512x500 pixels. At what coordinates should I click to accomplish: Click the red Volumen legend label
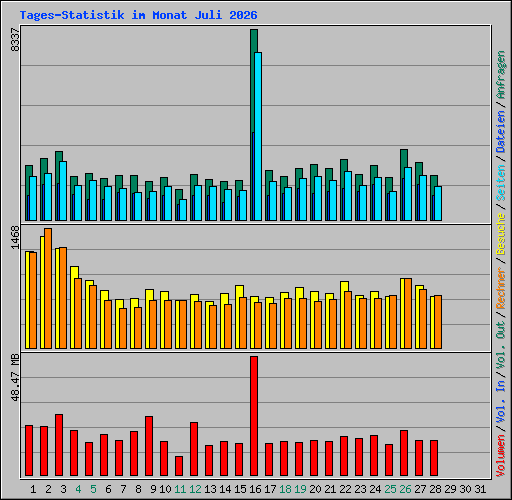501,455
